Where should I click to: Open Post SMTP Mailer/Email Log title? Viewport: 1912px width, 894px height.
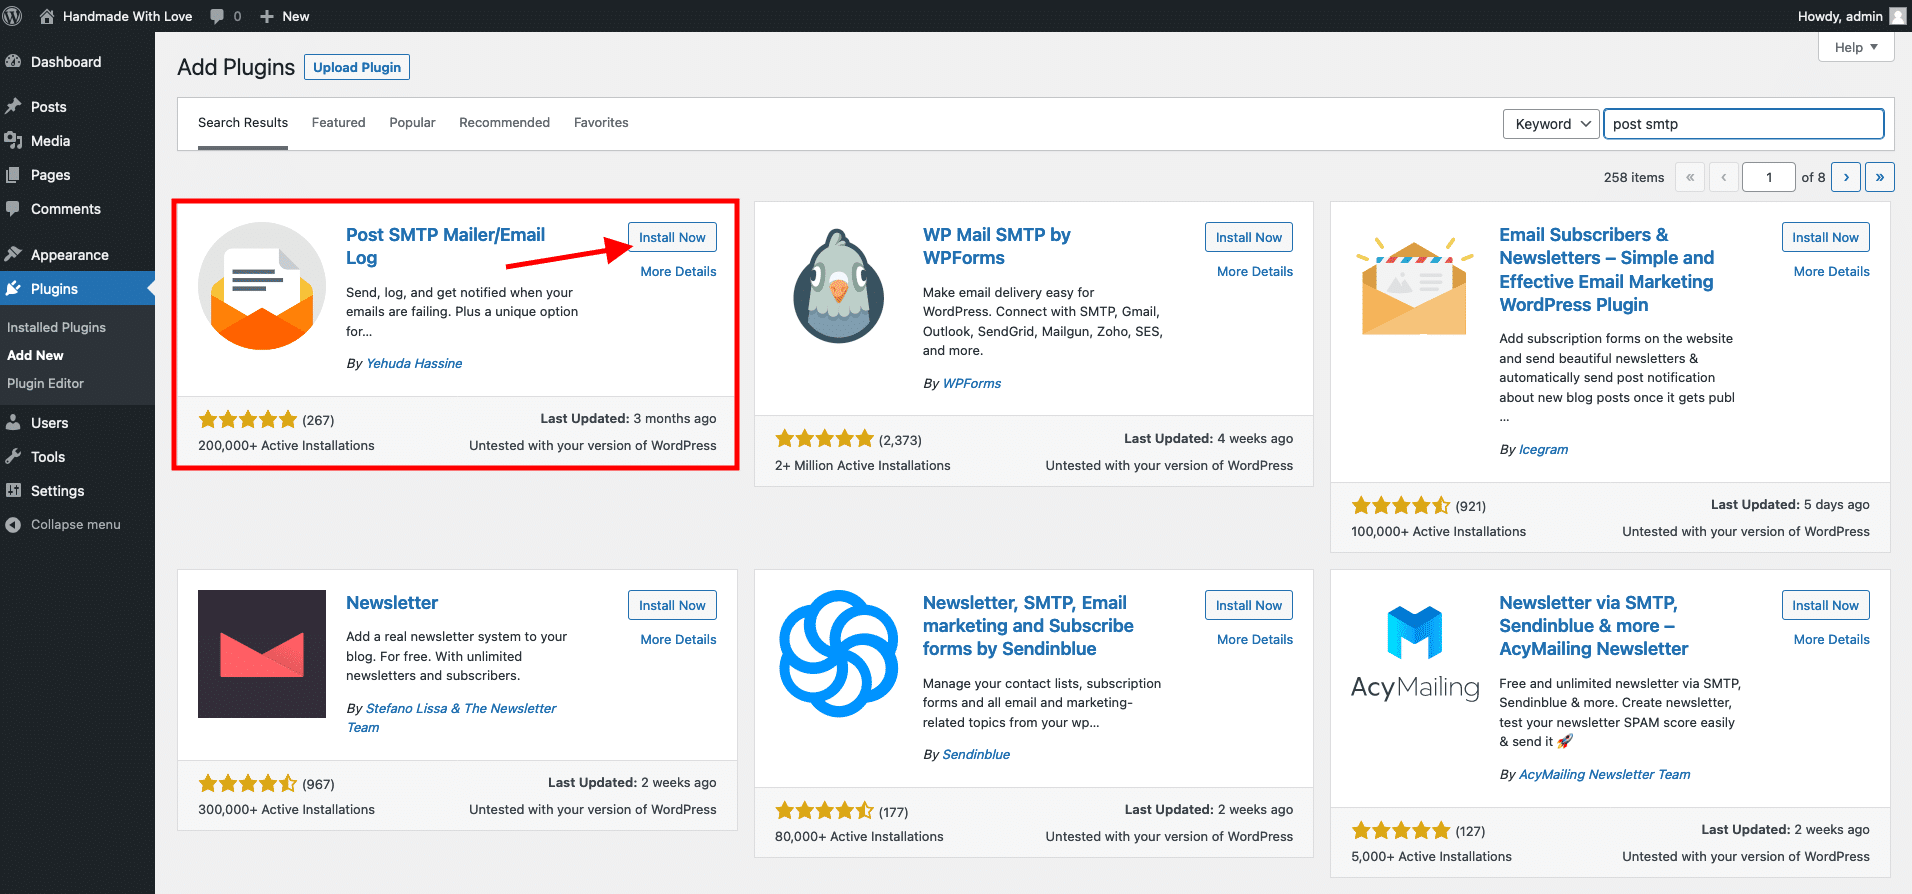[x=446, y=246]
